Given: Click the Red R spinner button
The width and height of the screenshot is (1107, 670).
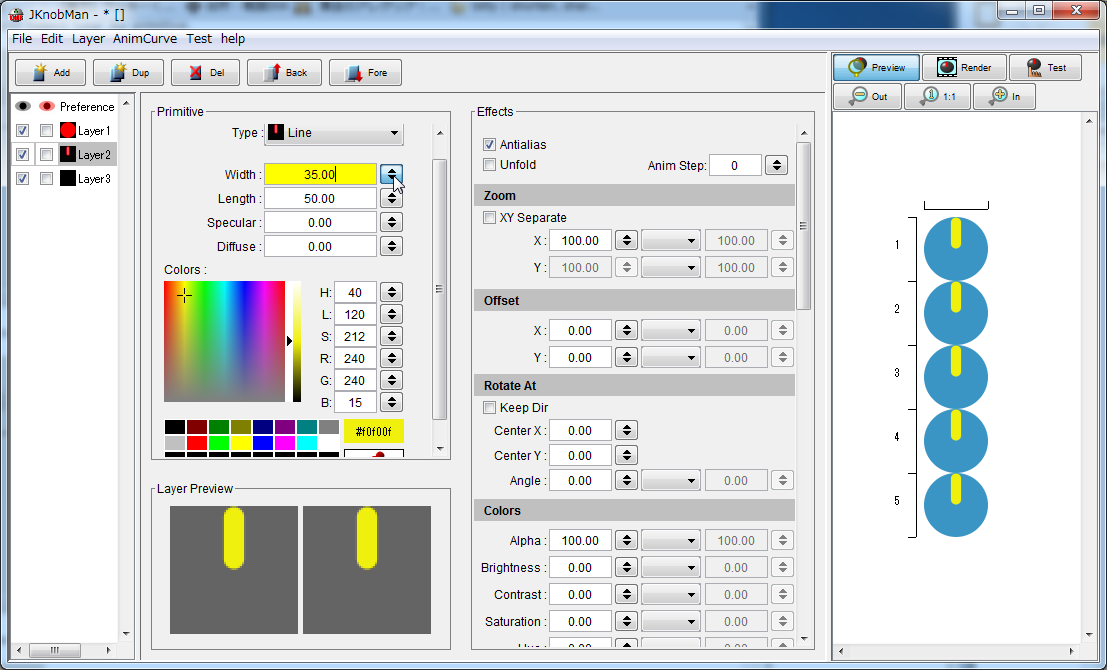Looking at the screenshot, I should point(392,358).
